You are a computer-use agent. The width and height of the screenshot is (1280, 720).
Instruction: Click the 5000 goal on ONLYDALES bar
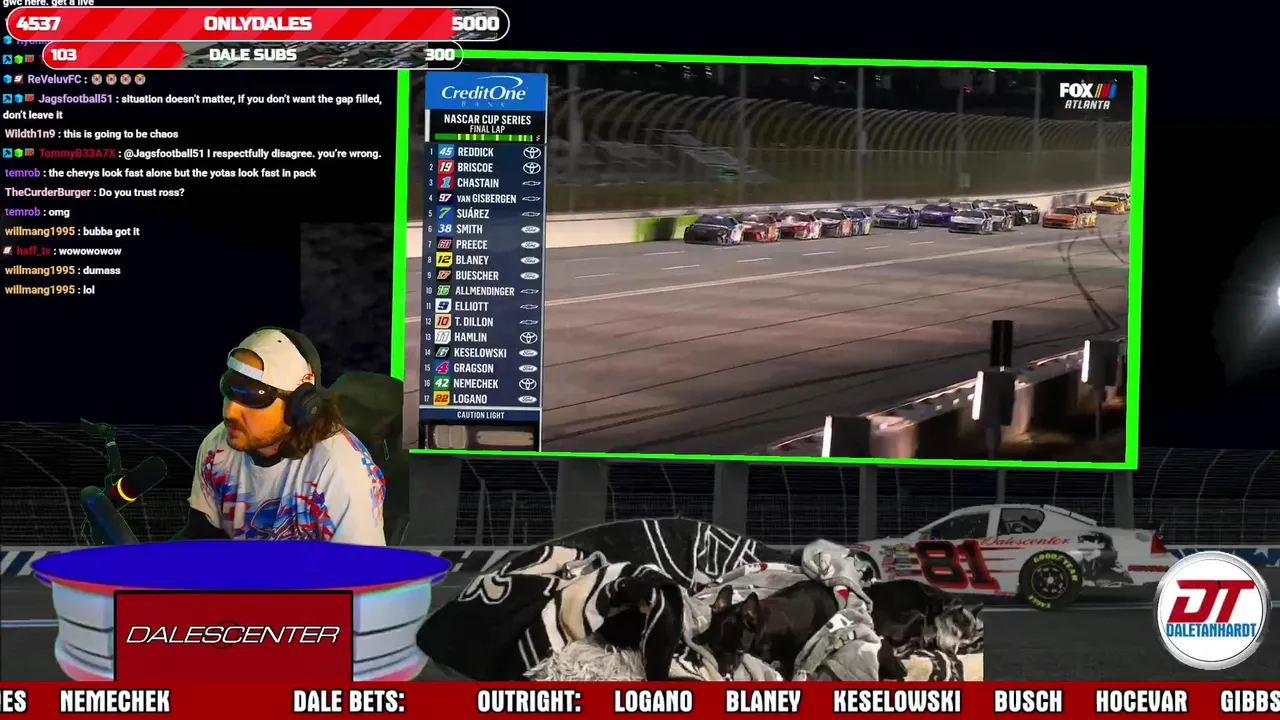coord(475,24)
